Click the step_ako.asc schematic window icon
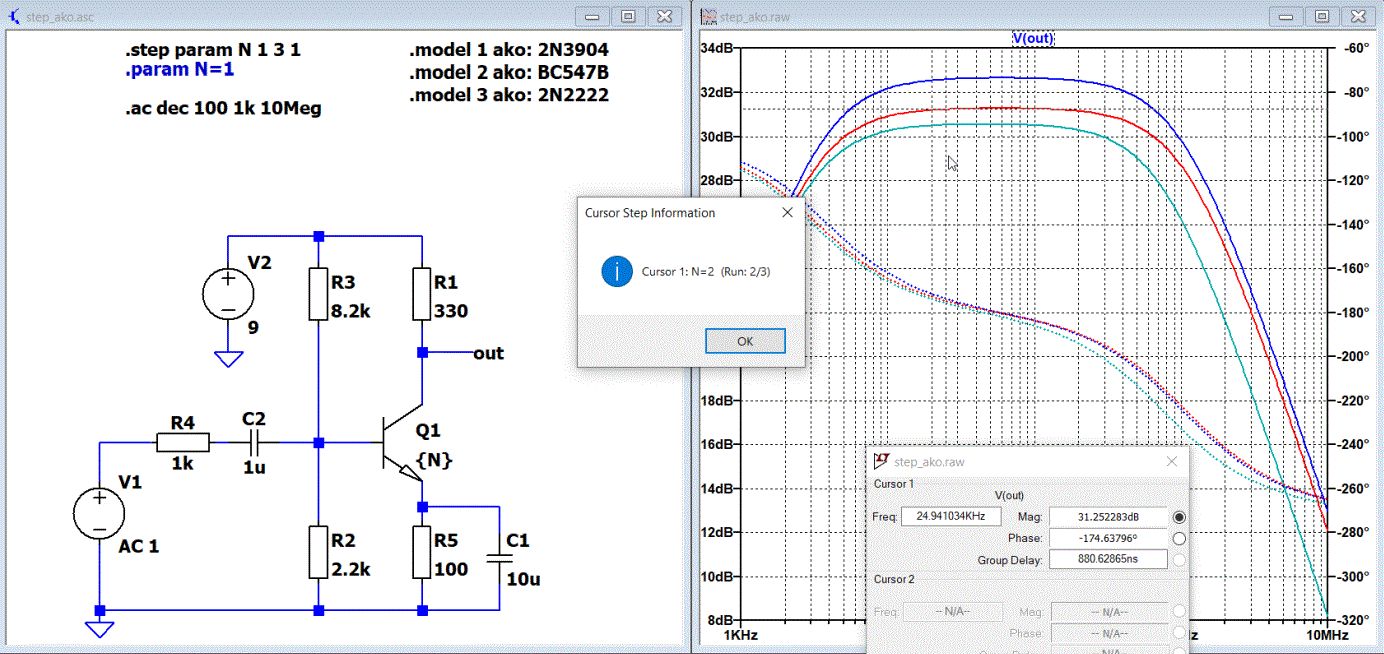This screenshot has height=654, width=1384. pos(13,16)
